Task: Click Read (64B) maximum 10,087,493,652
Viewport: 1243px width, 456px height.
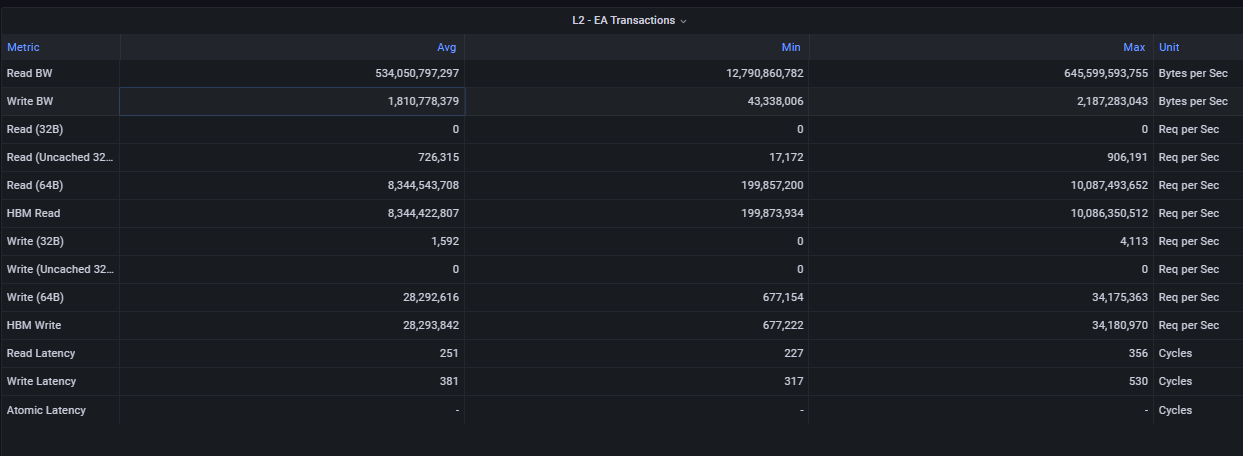Action: (1109, 185)
